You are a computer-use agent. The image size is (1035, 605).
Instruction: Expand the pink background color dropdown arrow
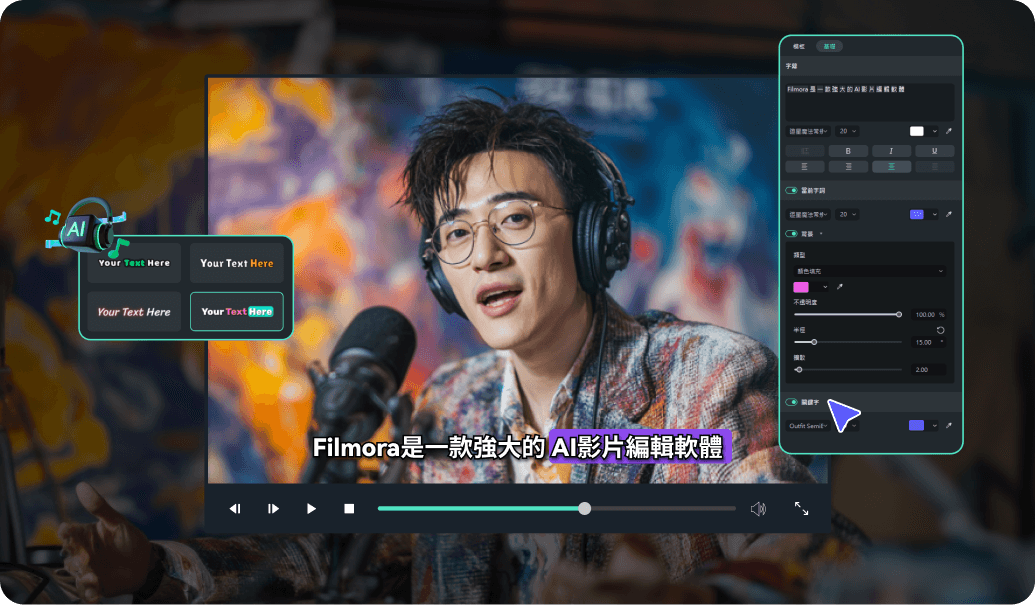pyautogui.click(x=824, y=287)
